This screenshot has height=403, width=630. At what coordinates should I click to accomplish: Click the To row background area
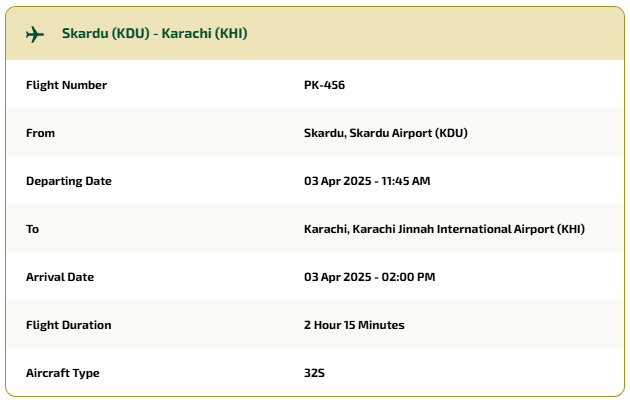click(315, 229)
